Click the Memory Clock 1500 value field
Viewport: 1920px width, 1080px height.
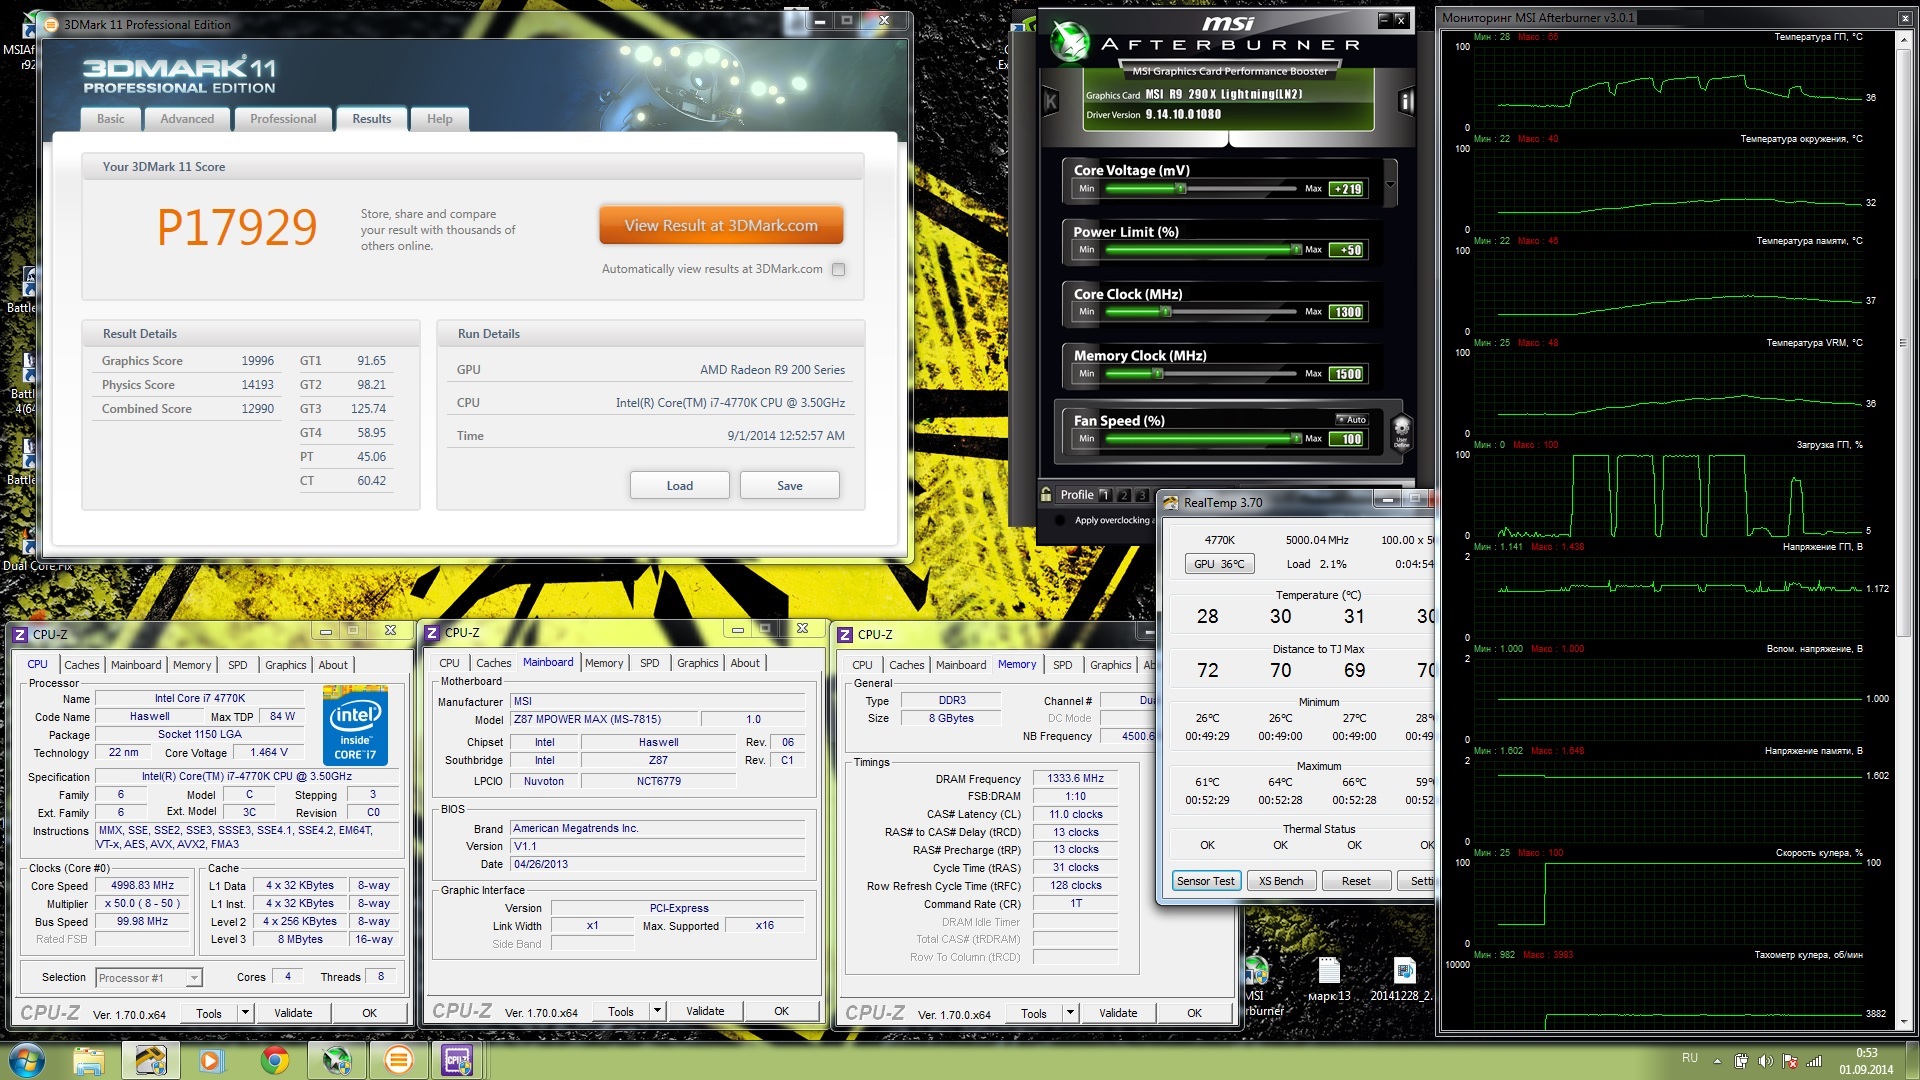click(1347, 374)
